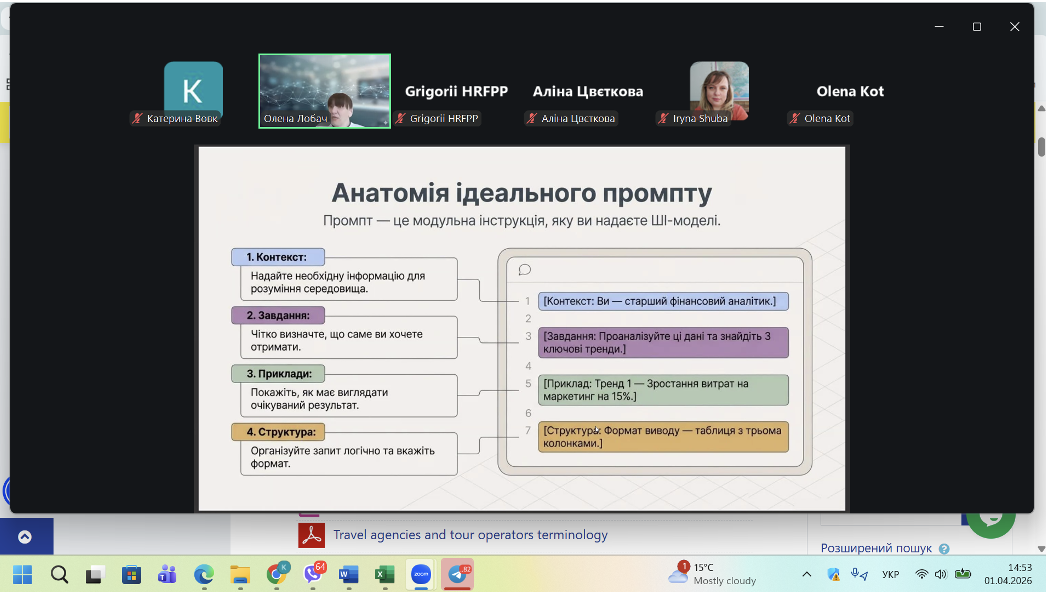1046x592 pixels.
Task: Open Viber with 64 notifications
Action: click(x=312, y=574)
